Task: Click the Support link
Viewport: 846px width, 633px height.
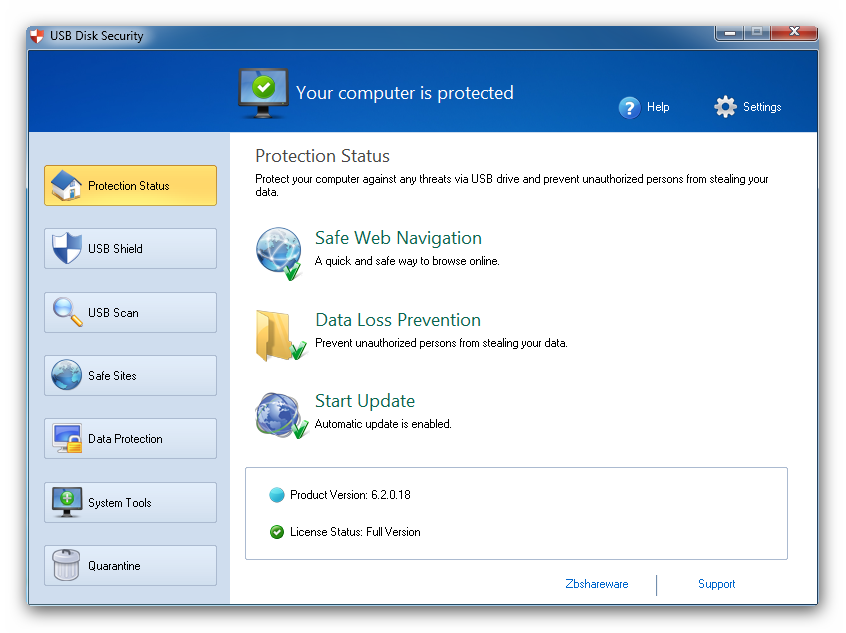Action: [x=717, y=584]
